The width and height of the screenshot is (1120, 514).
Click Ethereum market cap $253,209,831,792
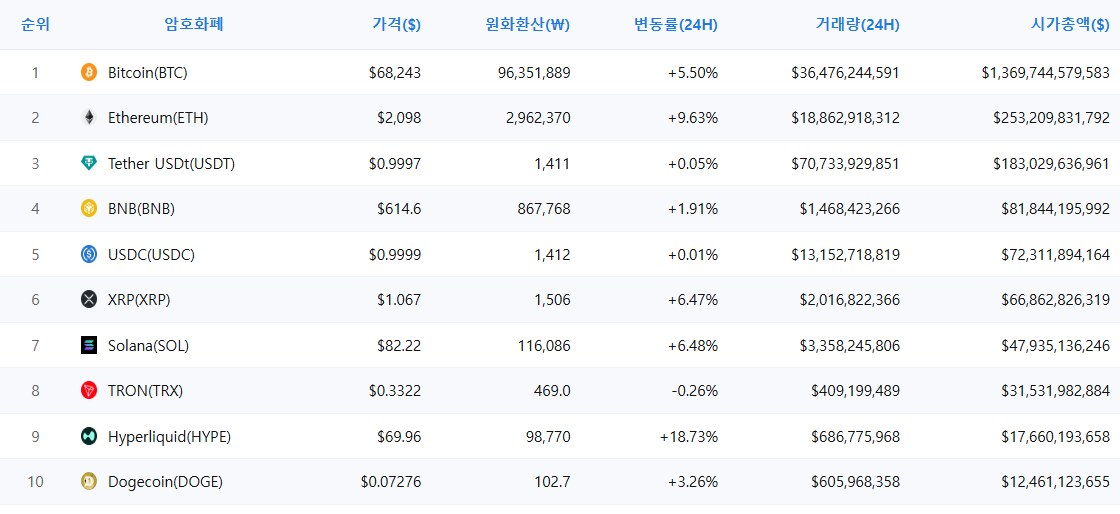[x=1051, y=119]
